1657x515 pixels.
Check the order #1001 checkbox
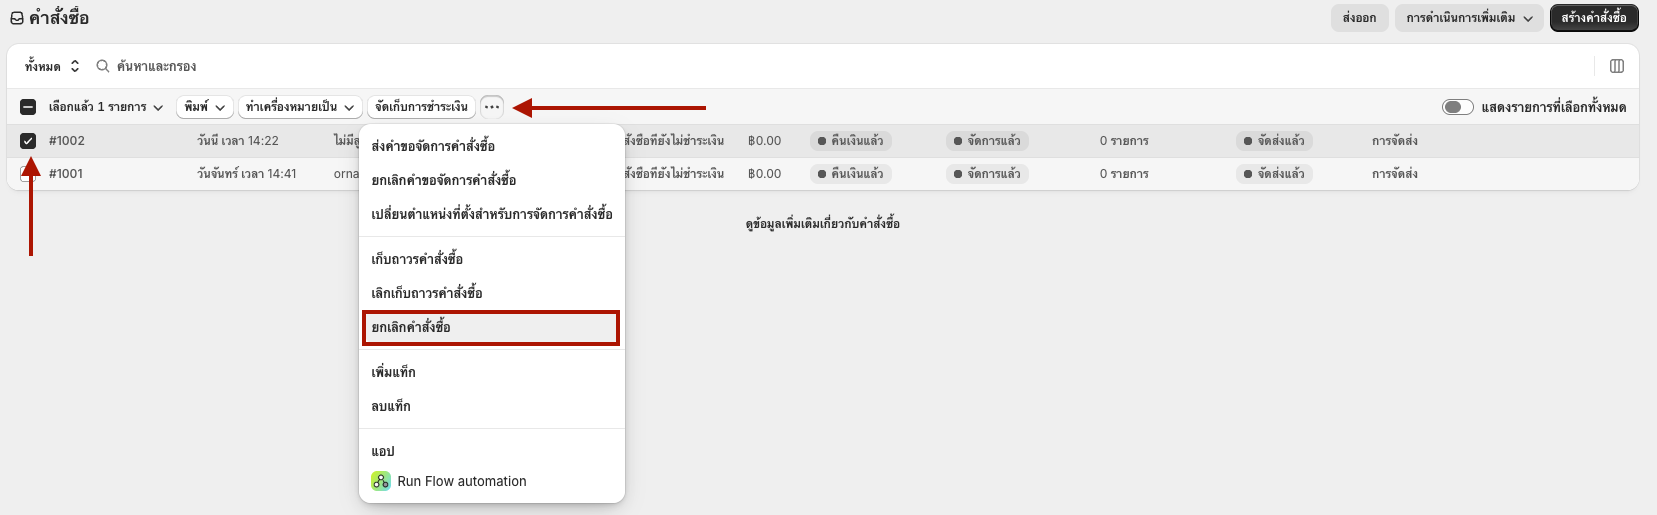point(28,174)
